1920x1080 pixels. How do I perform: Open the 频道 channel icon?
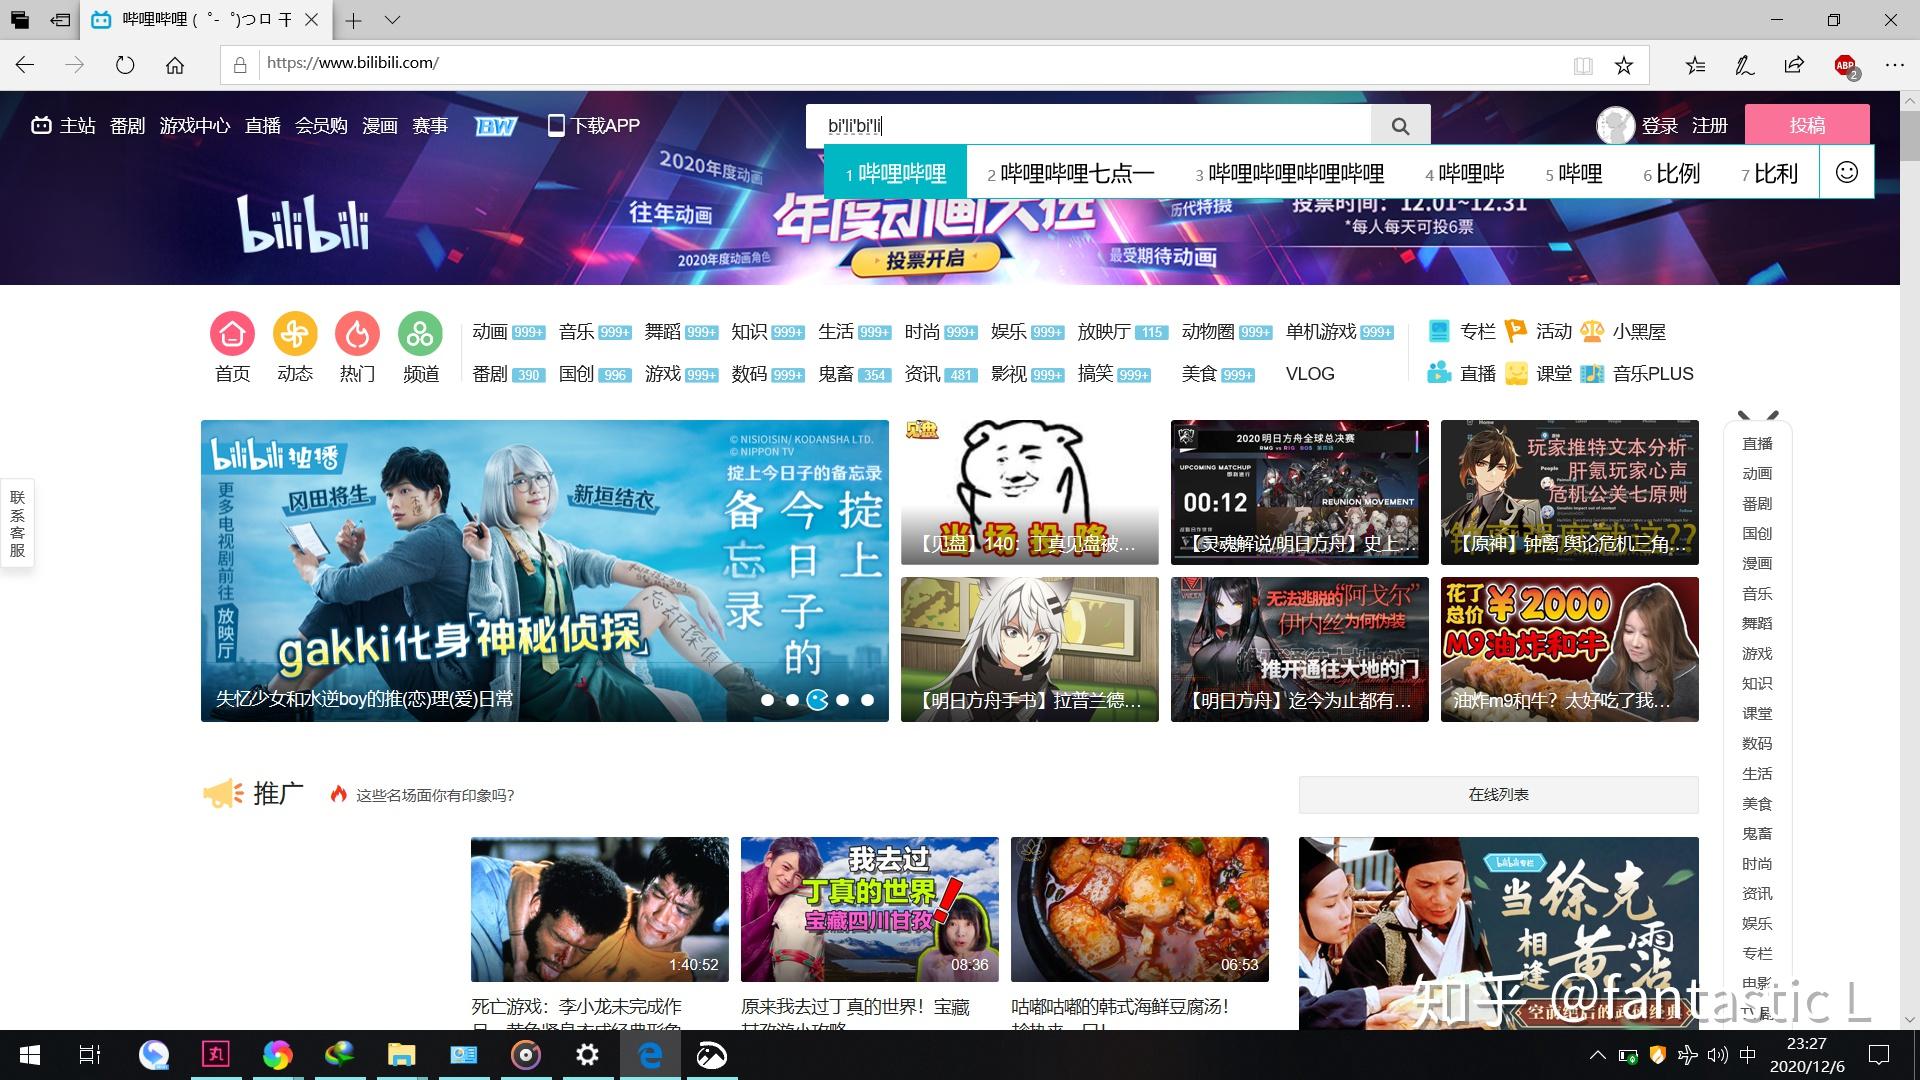point(420,333)
